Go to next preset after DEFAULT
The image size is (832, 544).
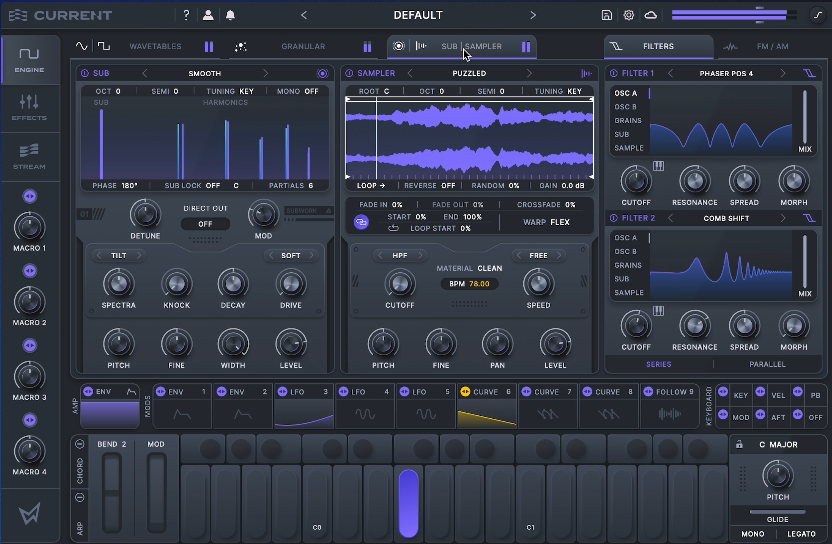coord(533,15)
